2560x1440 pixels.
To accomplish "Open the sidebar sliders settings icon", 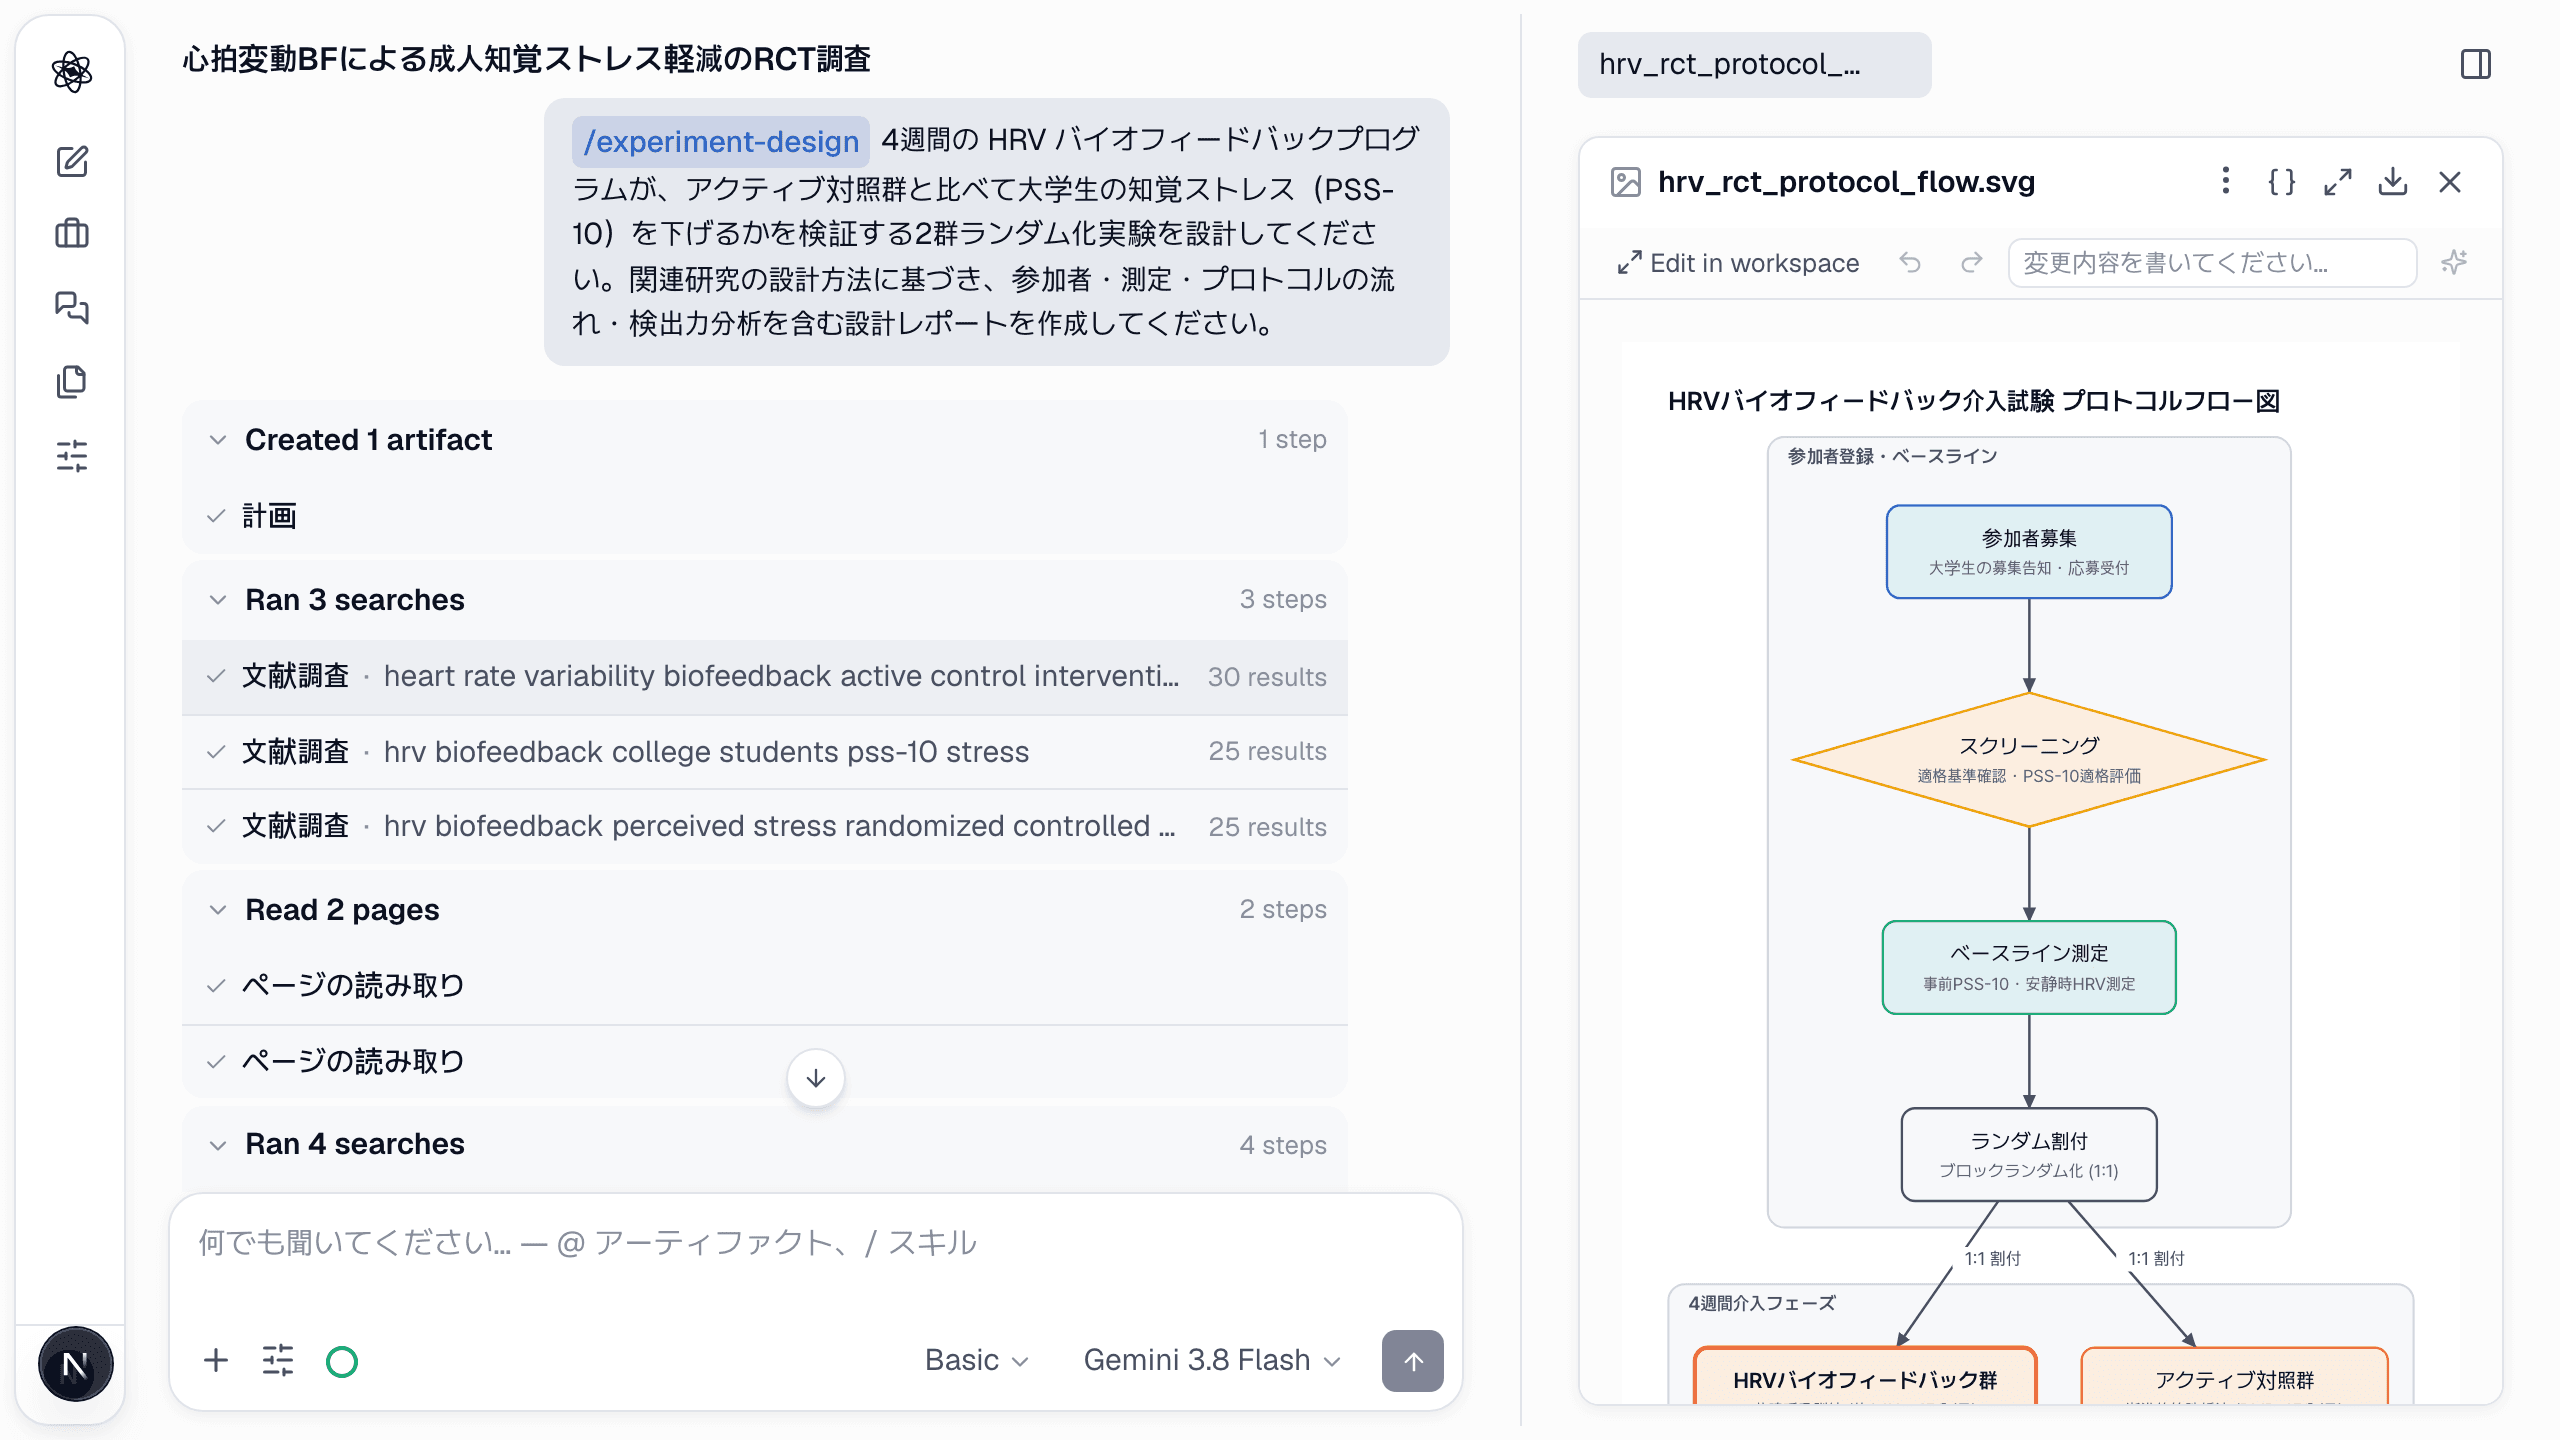I will point(72,455).
